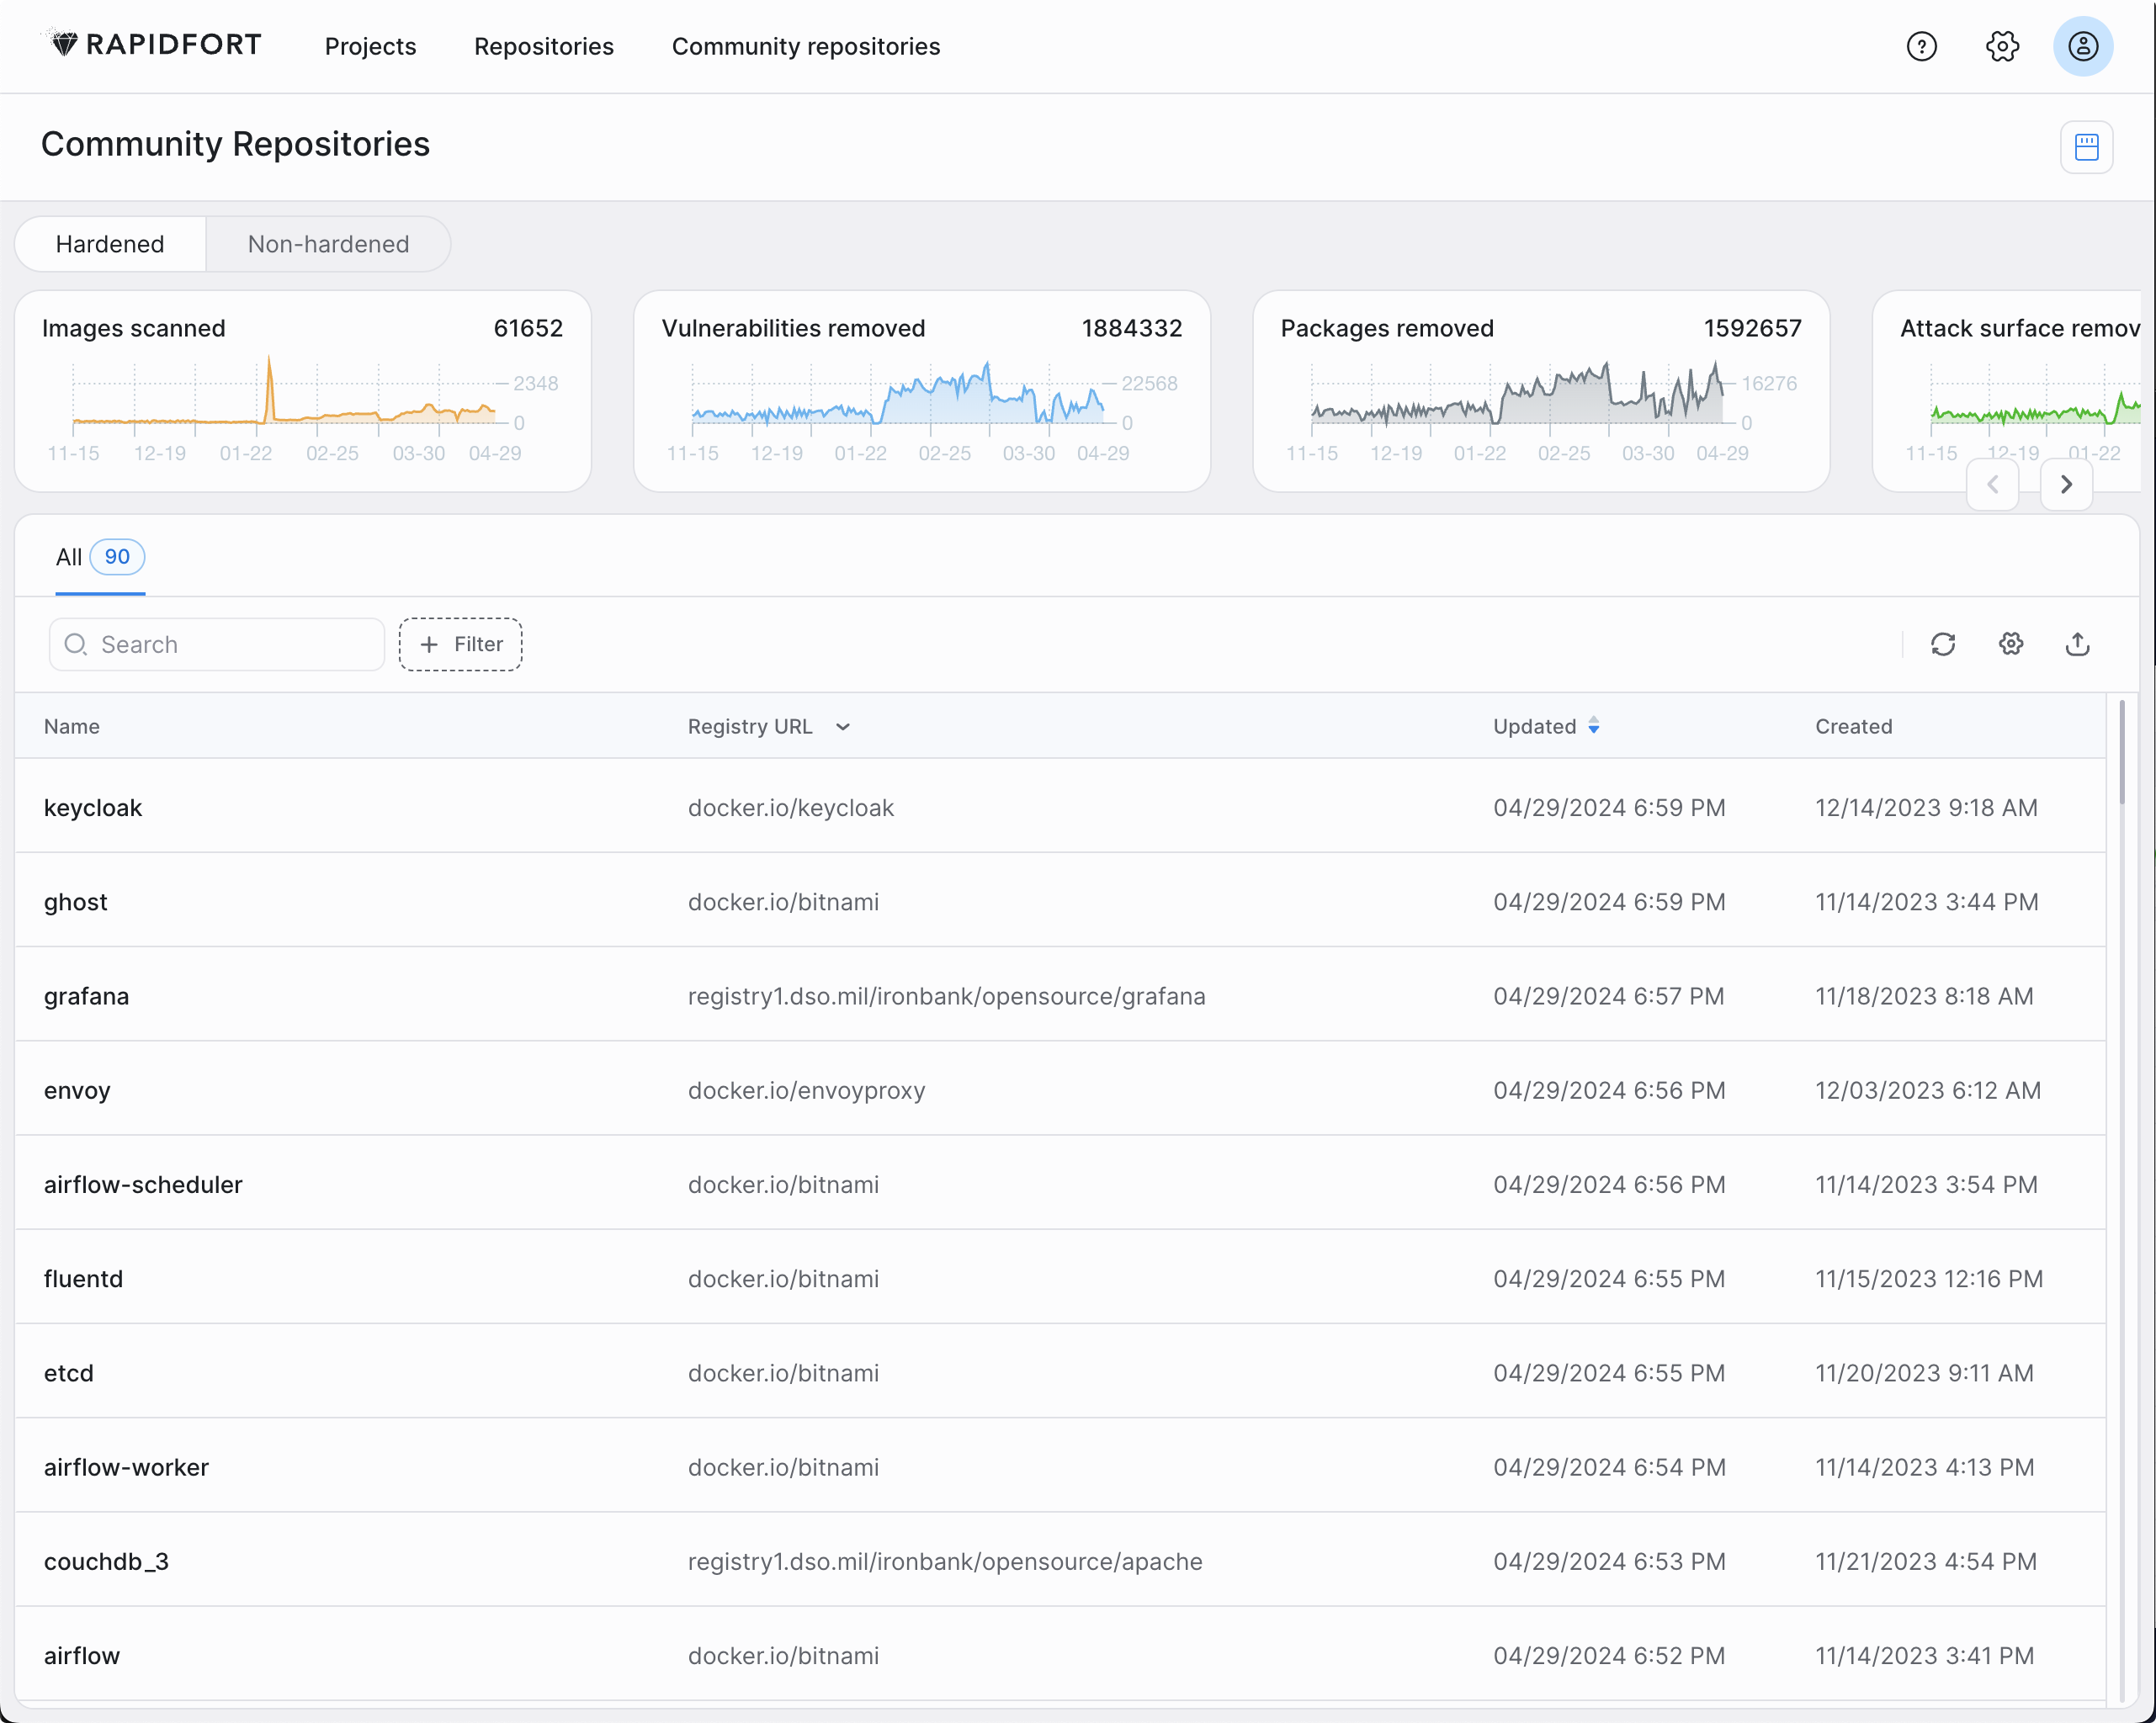2156x1723 pixels.
Task: Open the envoy repository row
Action: [1060, 1089]
